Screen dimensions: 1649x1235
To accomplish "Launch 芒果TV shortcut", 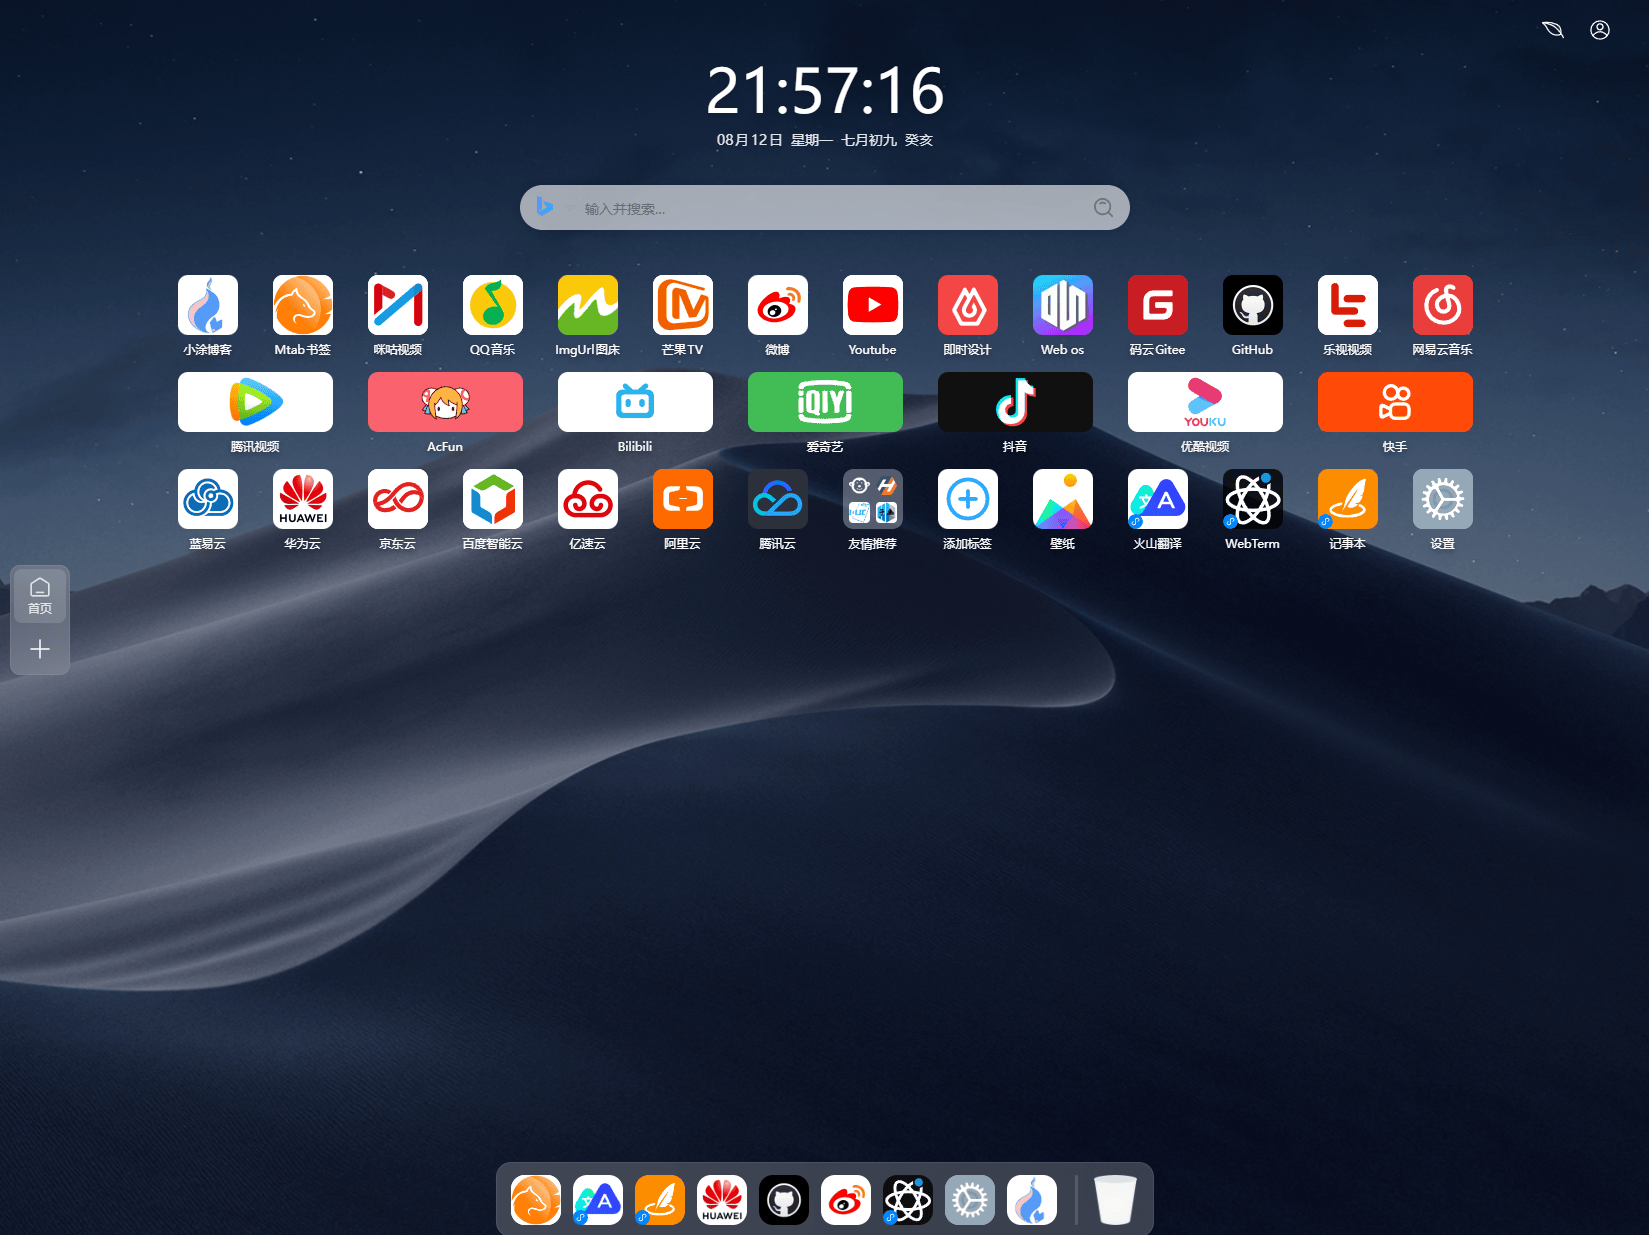I will click(683, 305).
